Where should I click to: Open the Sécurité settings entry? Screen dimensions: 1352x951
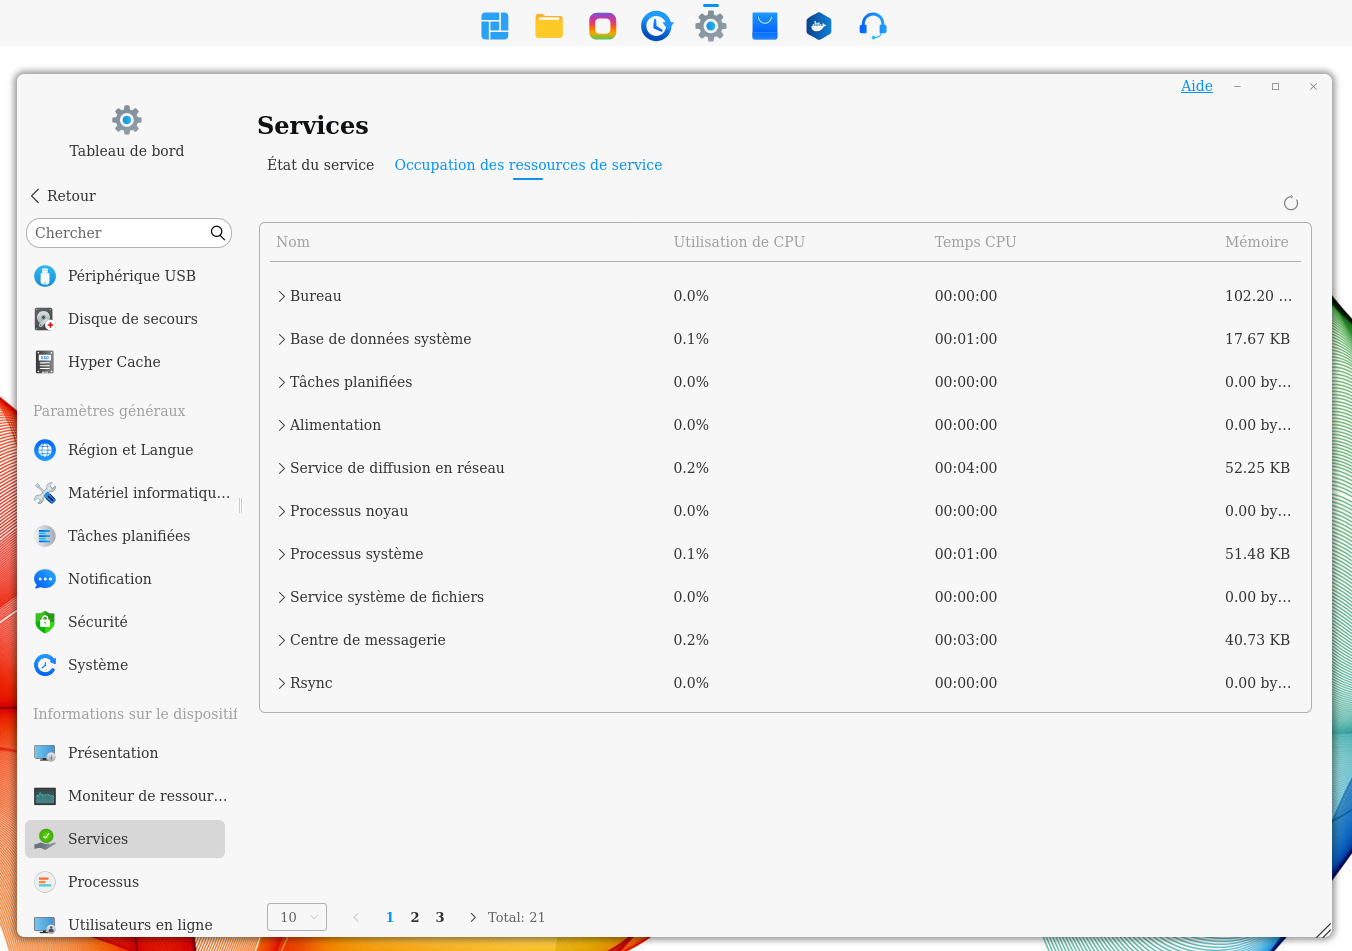(x=97, y=622)
